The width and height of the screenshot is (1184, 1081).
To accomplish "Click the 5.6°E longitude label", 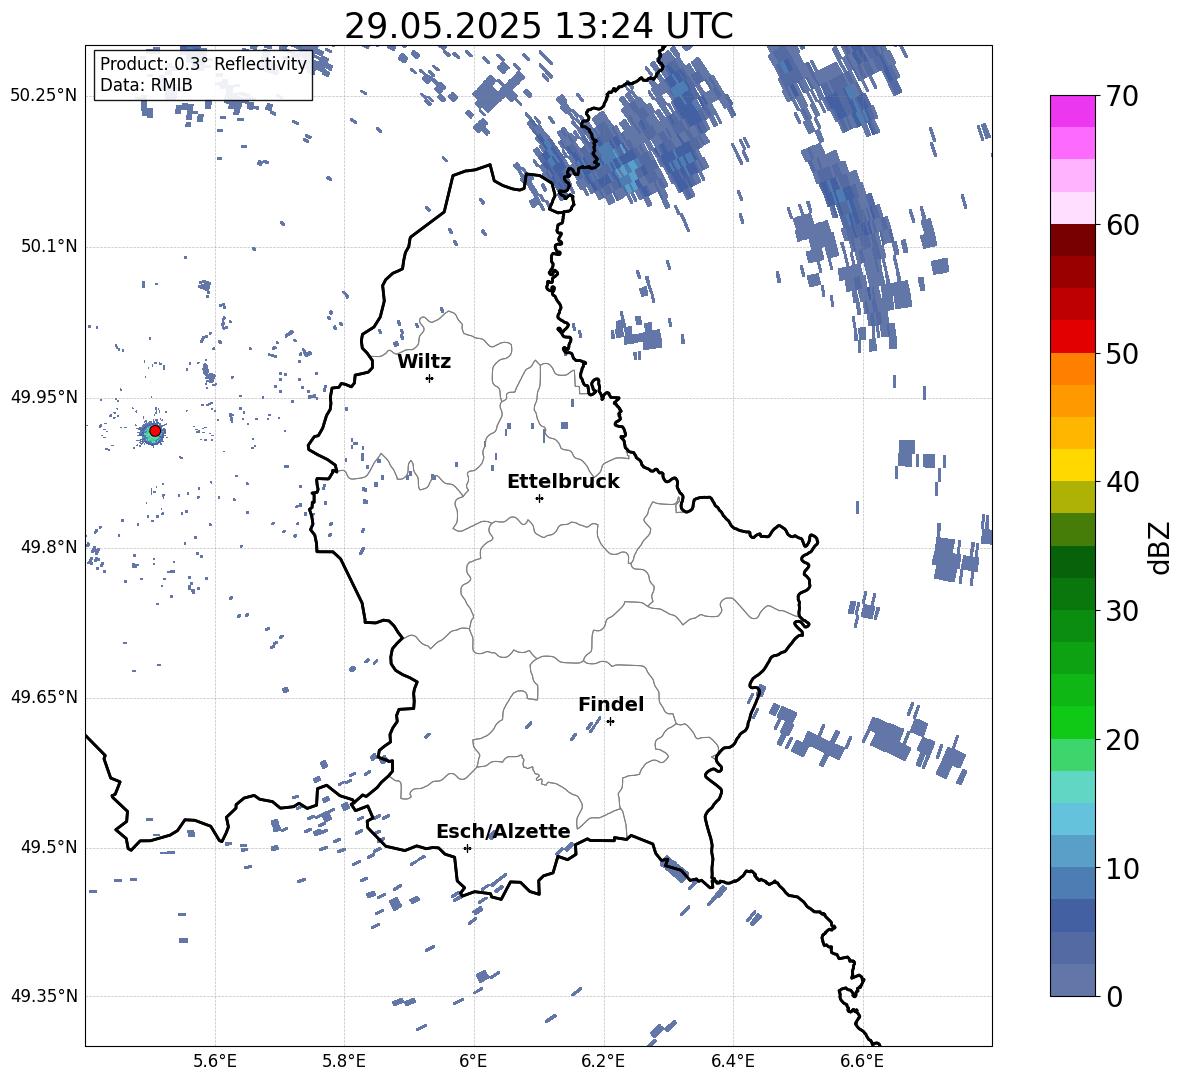I will pyautogui.click(x=215, y=1061).
